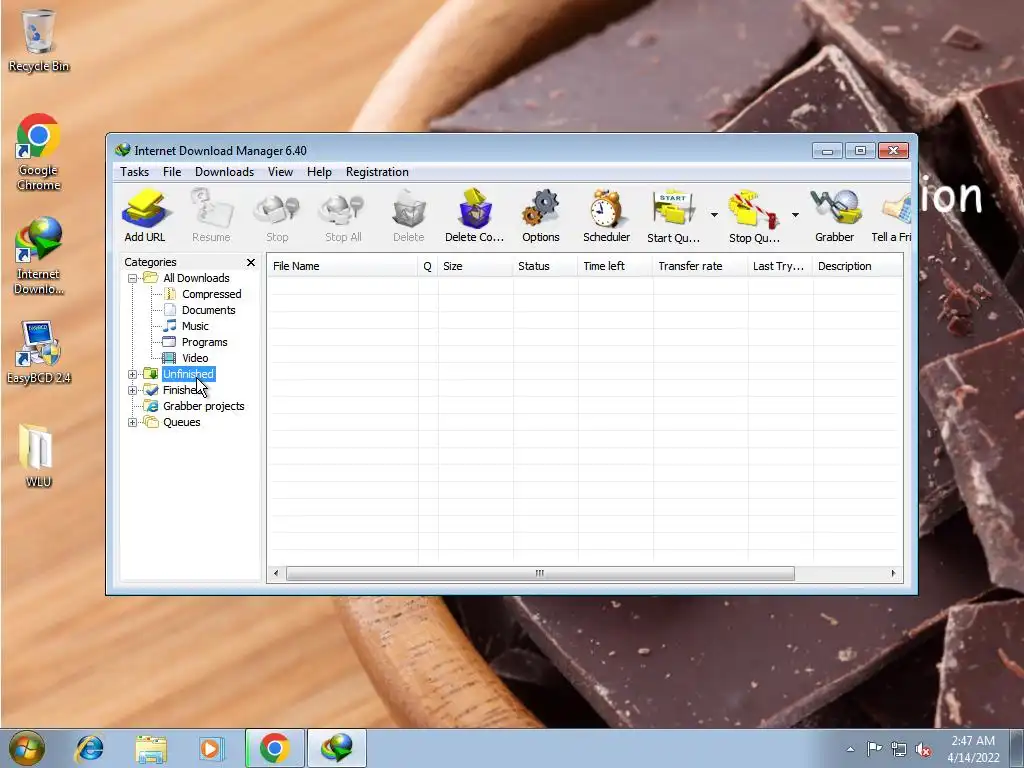Click the Action Center flag icon
This screenshot has height=768, width=1024.
(x=874, y=749)
